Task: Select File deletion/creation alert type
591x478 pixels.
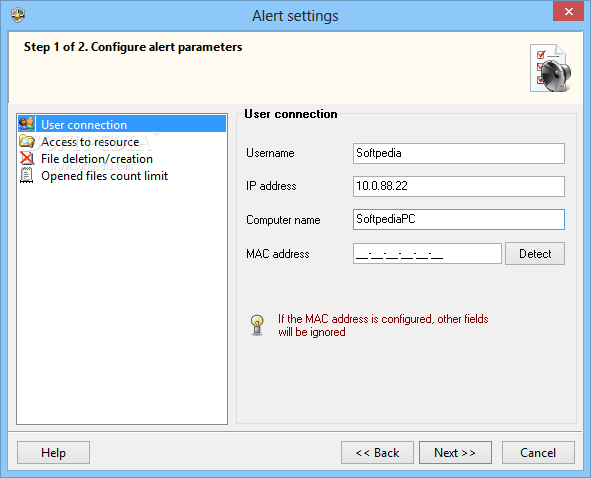Action: click(x=97, y=159)
